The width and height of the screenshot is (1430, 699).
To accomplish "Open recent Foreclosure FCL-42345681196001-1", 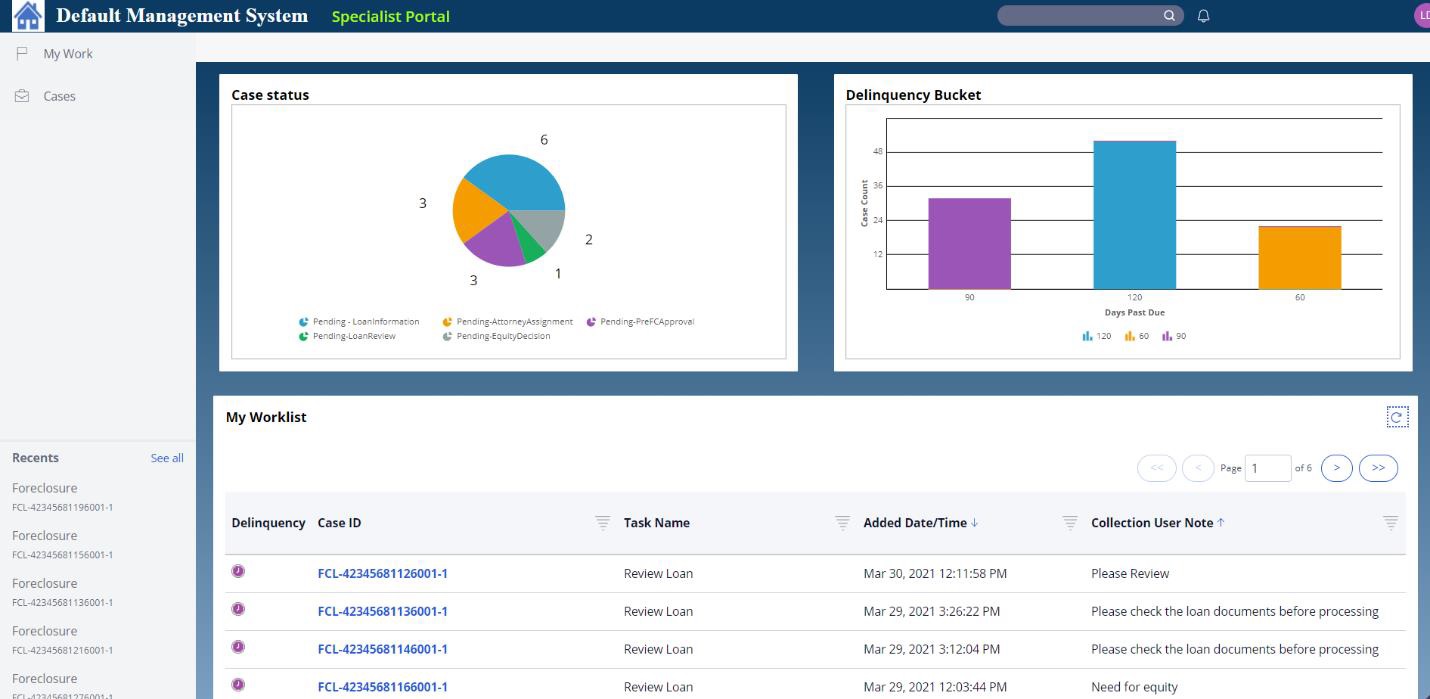I will click(62, 497).
